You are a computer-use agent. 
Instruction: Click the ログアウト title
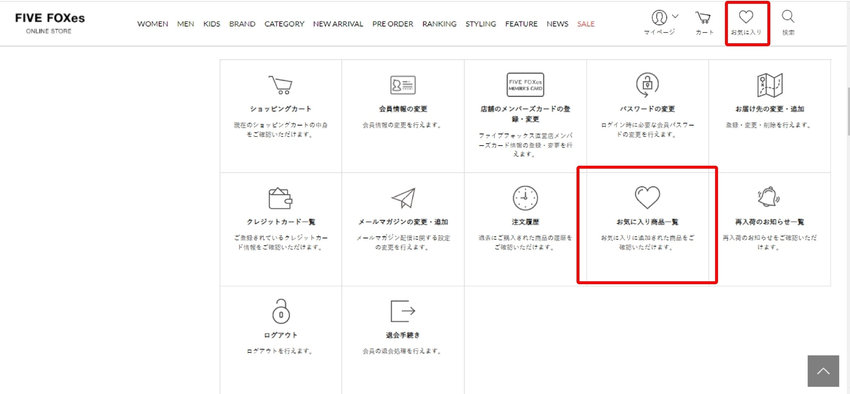[x=281, y=335]
